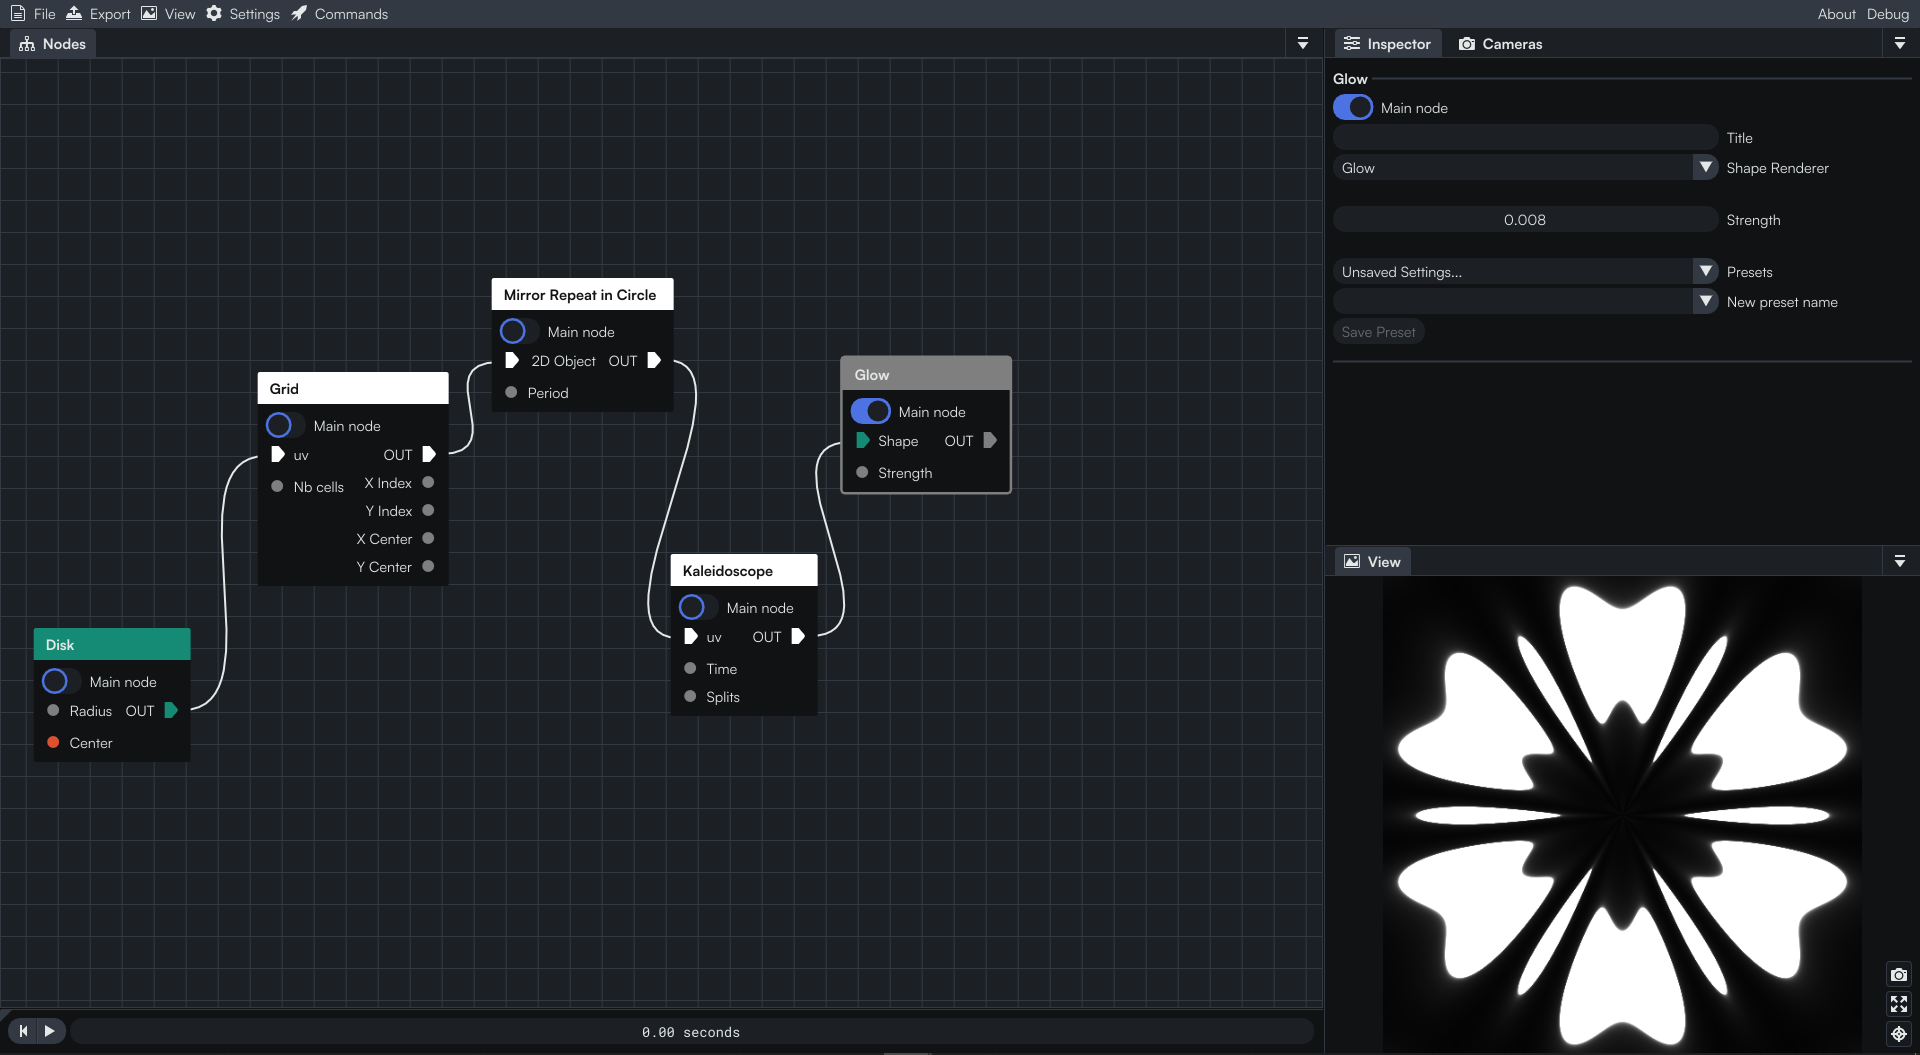Play the animation timeline
The height and width of the screenshot is (1055, 1920).
pyautogui.click(x=50, y=1031)
